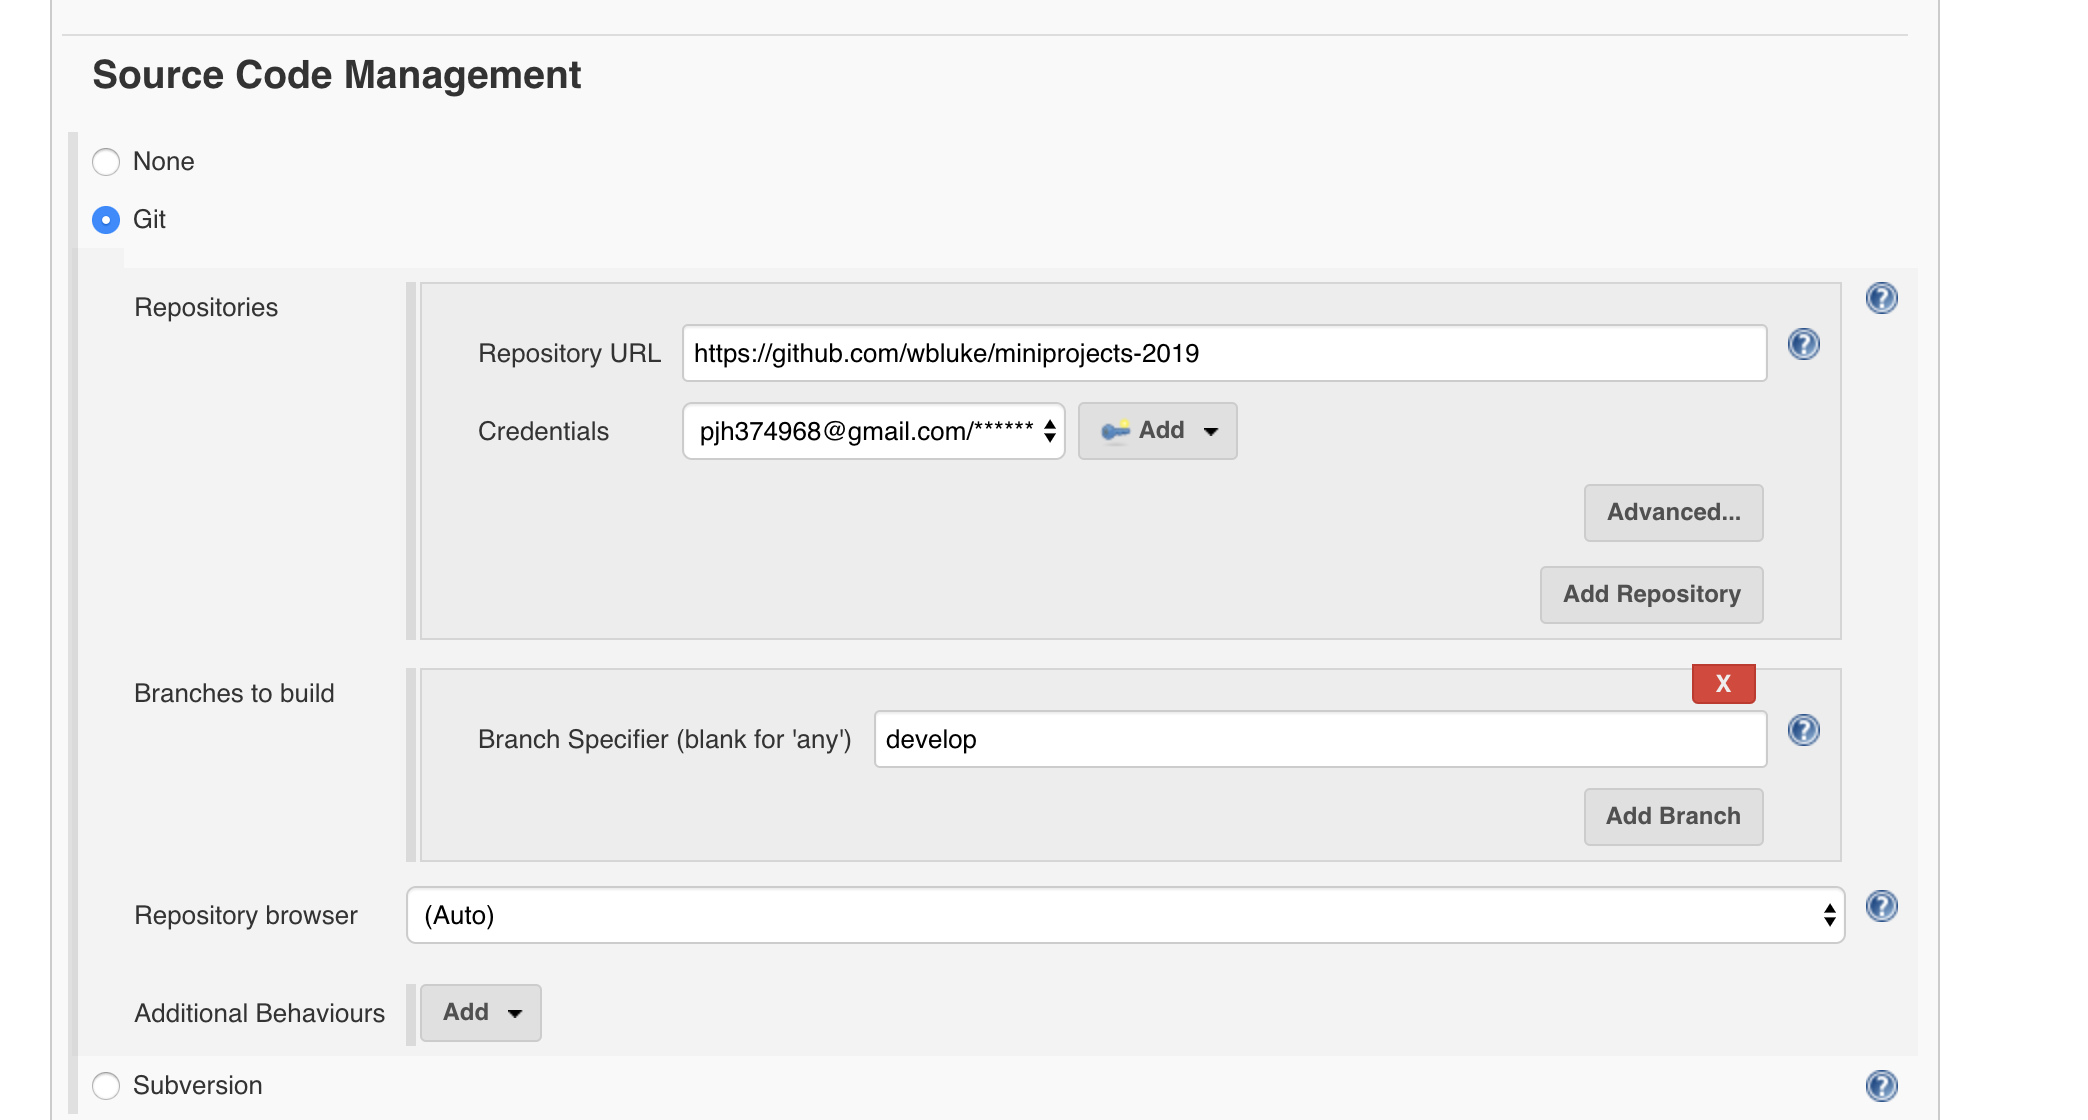
Task: Click the Source Code Management heading
Action: tap(336, 76)
